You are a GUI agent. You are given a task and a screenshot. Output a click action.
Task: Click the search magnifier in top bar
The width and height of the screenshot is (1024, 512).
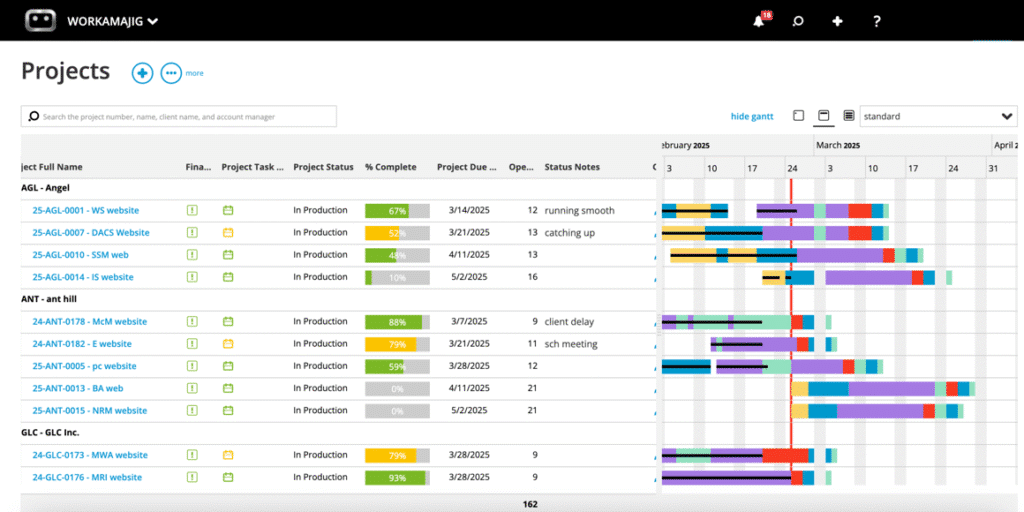click(x=798, y=21)
